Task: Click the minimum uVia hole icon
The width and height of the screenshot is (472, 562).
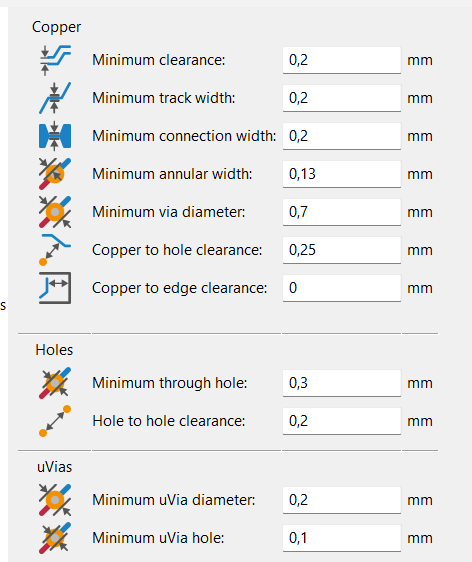Action: (55, 538)
